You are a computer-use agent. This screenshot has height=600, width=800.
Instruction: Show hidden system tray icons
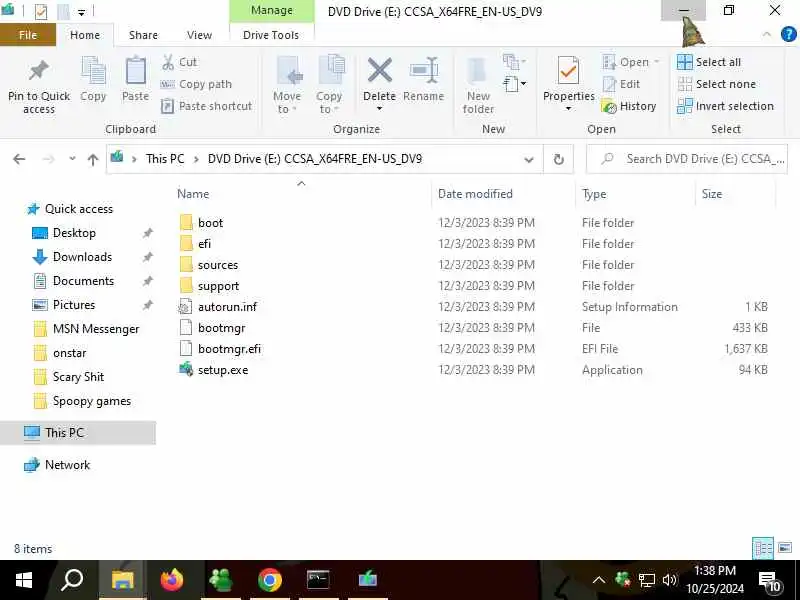(599, 580)
